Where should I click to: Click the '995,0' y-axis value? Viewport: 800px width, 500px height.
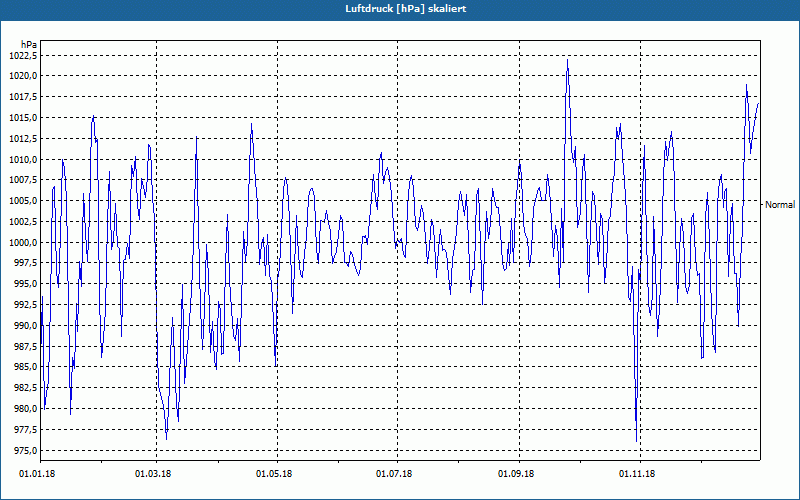pyautogui.click(x=25, y=284)
